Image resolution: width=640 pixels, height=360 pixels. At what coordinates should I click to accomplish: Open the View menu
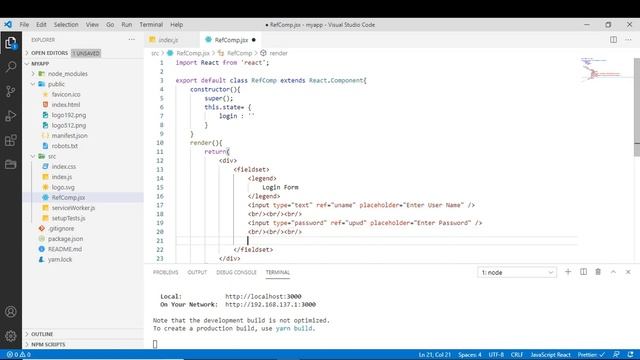click(x=92, y=24)
